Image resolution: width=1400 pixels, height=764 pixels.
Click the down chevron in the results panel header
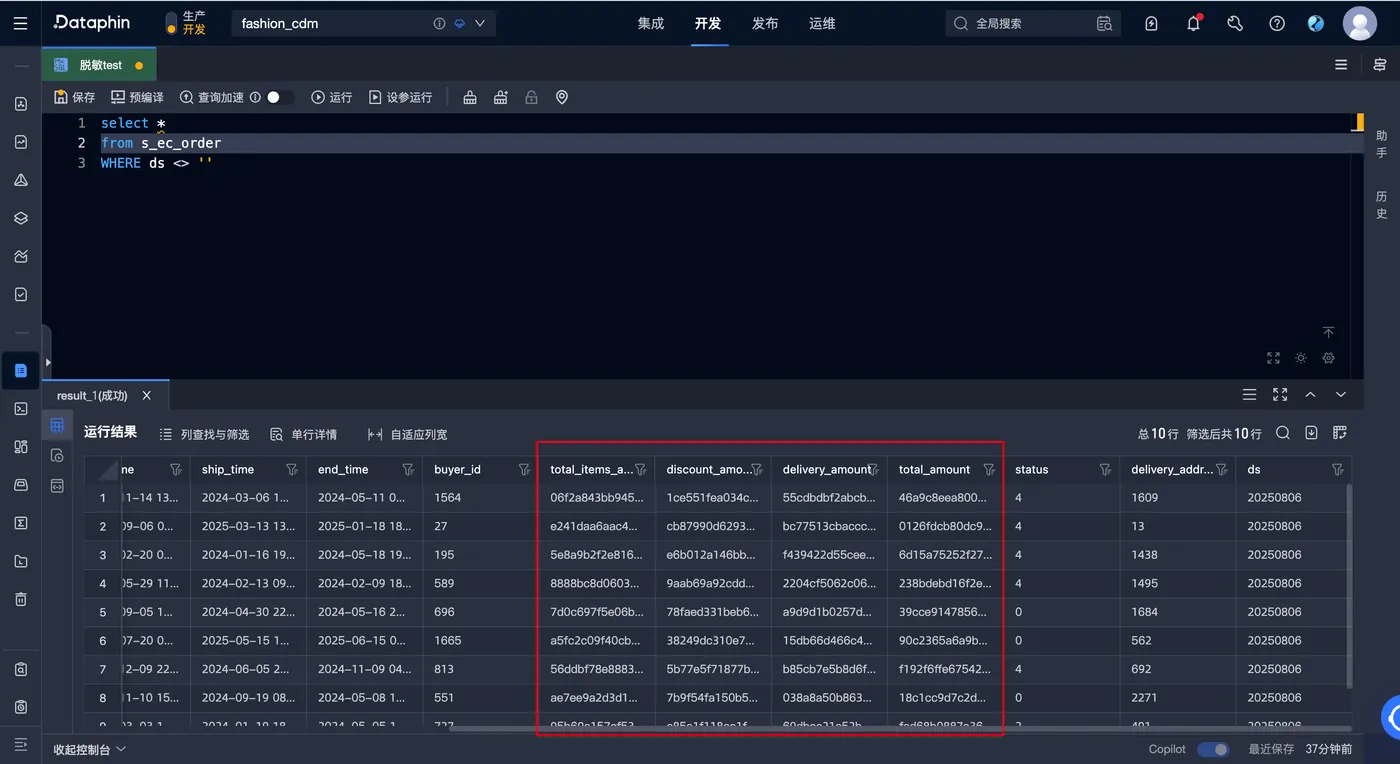click(x=1341, y=395)
